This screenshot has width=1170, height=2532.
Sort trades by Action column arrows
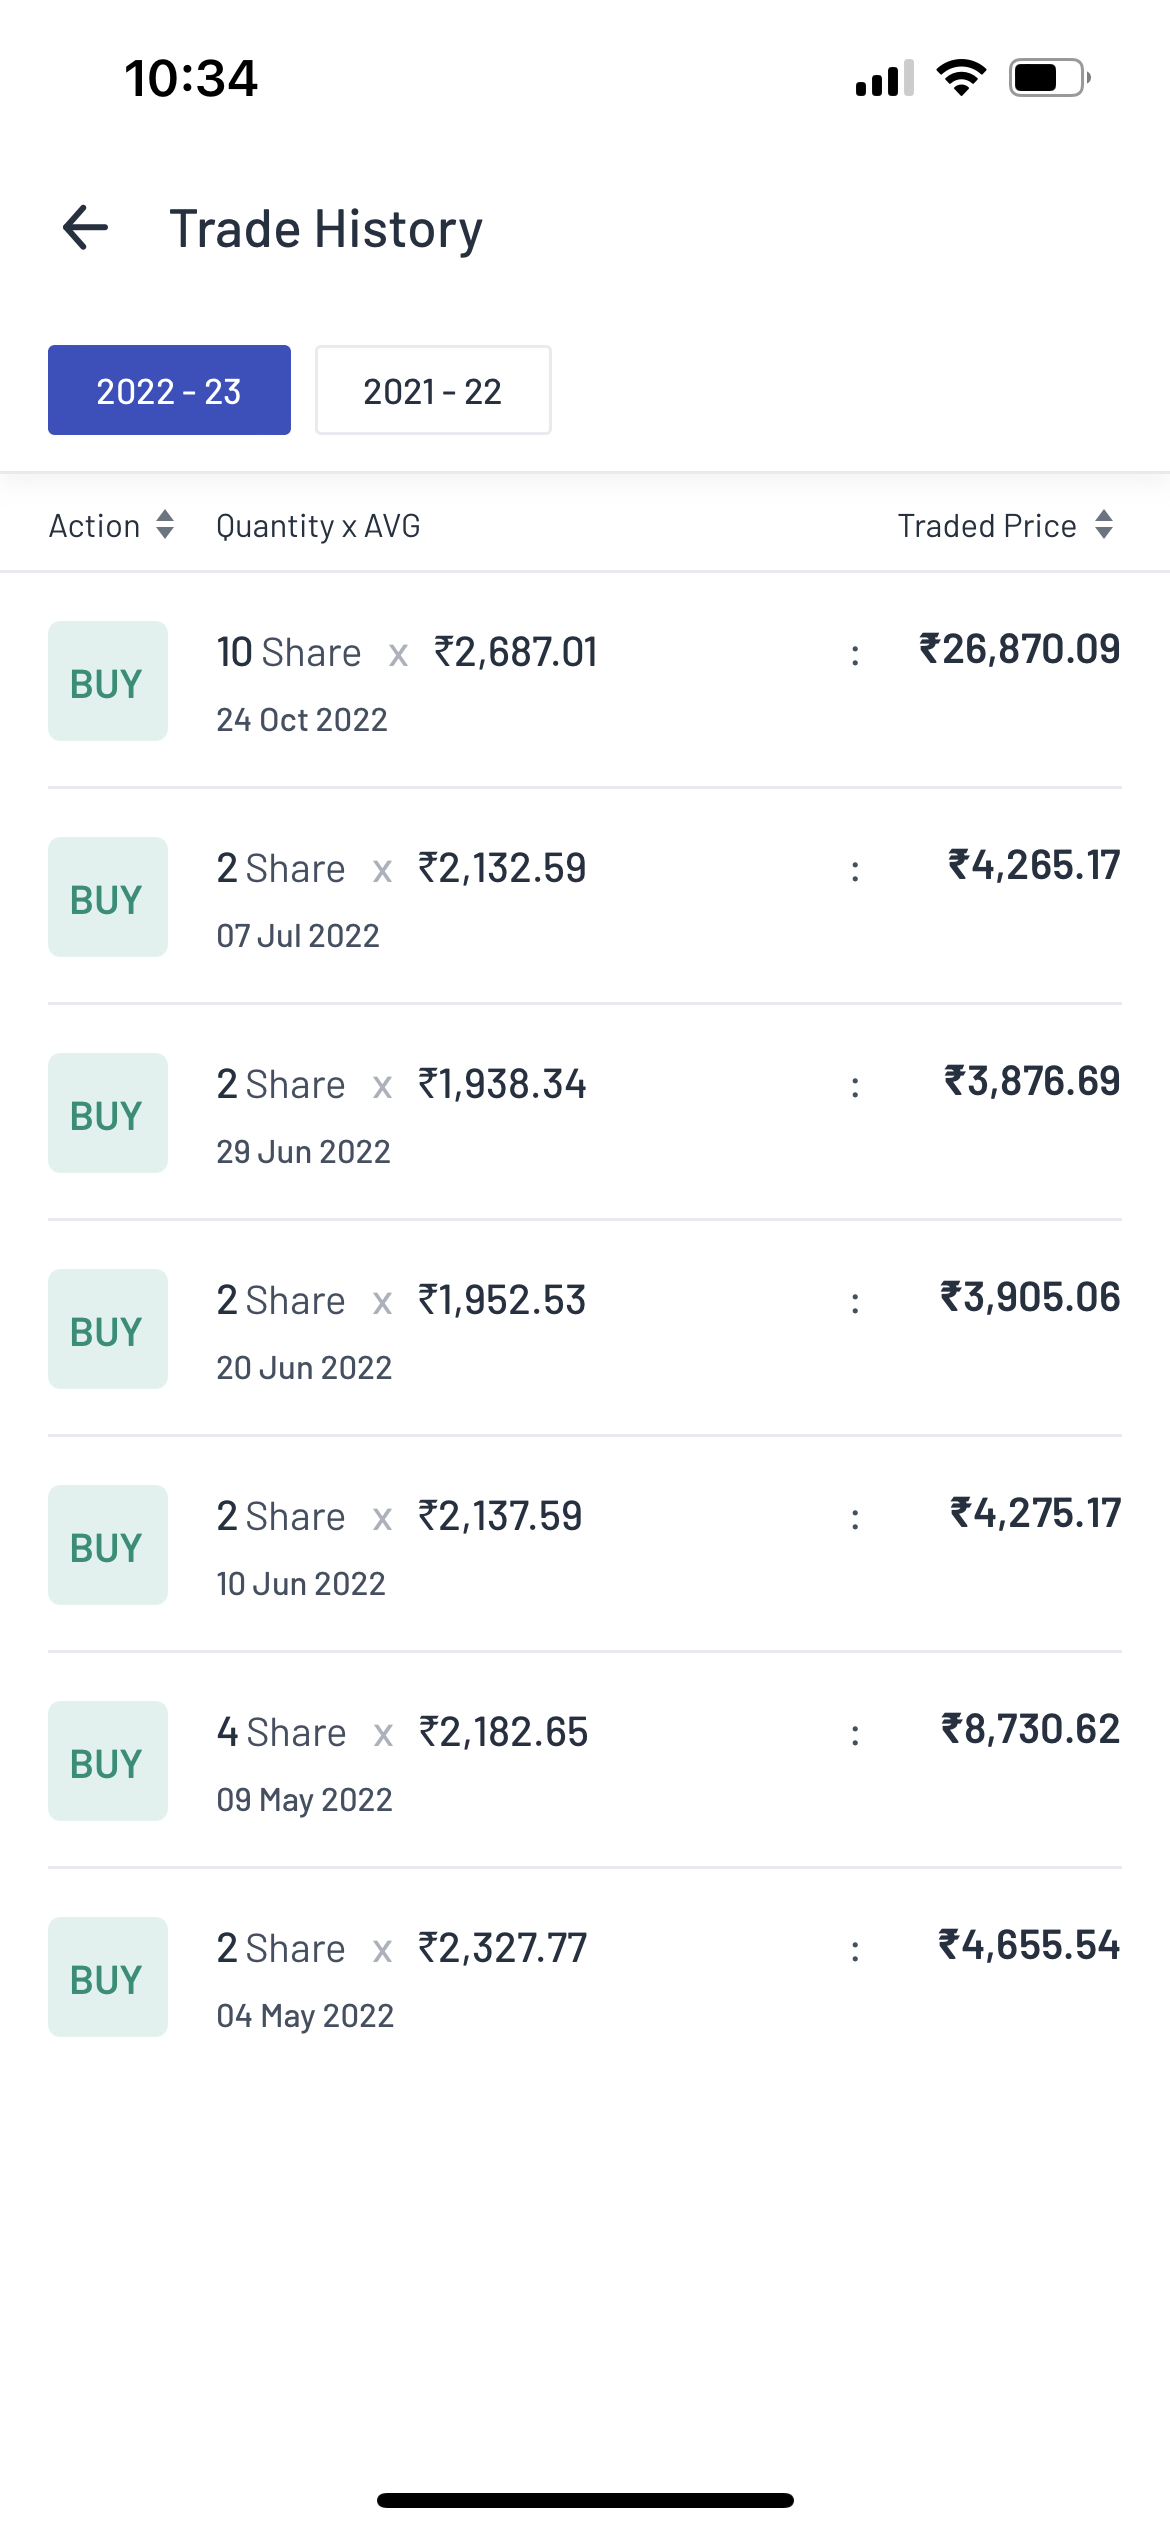[x=166, y=525]
